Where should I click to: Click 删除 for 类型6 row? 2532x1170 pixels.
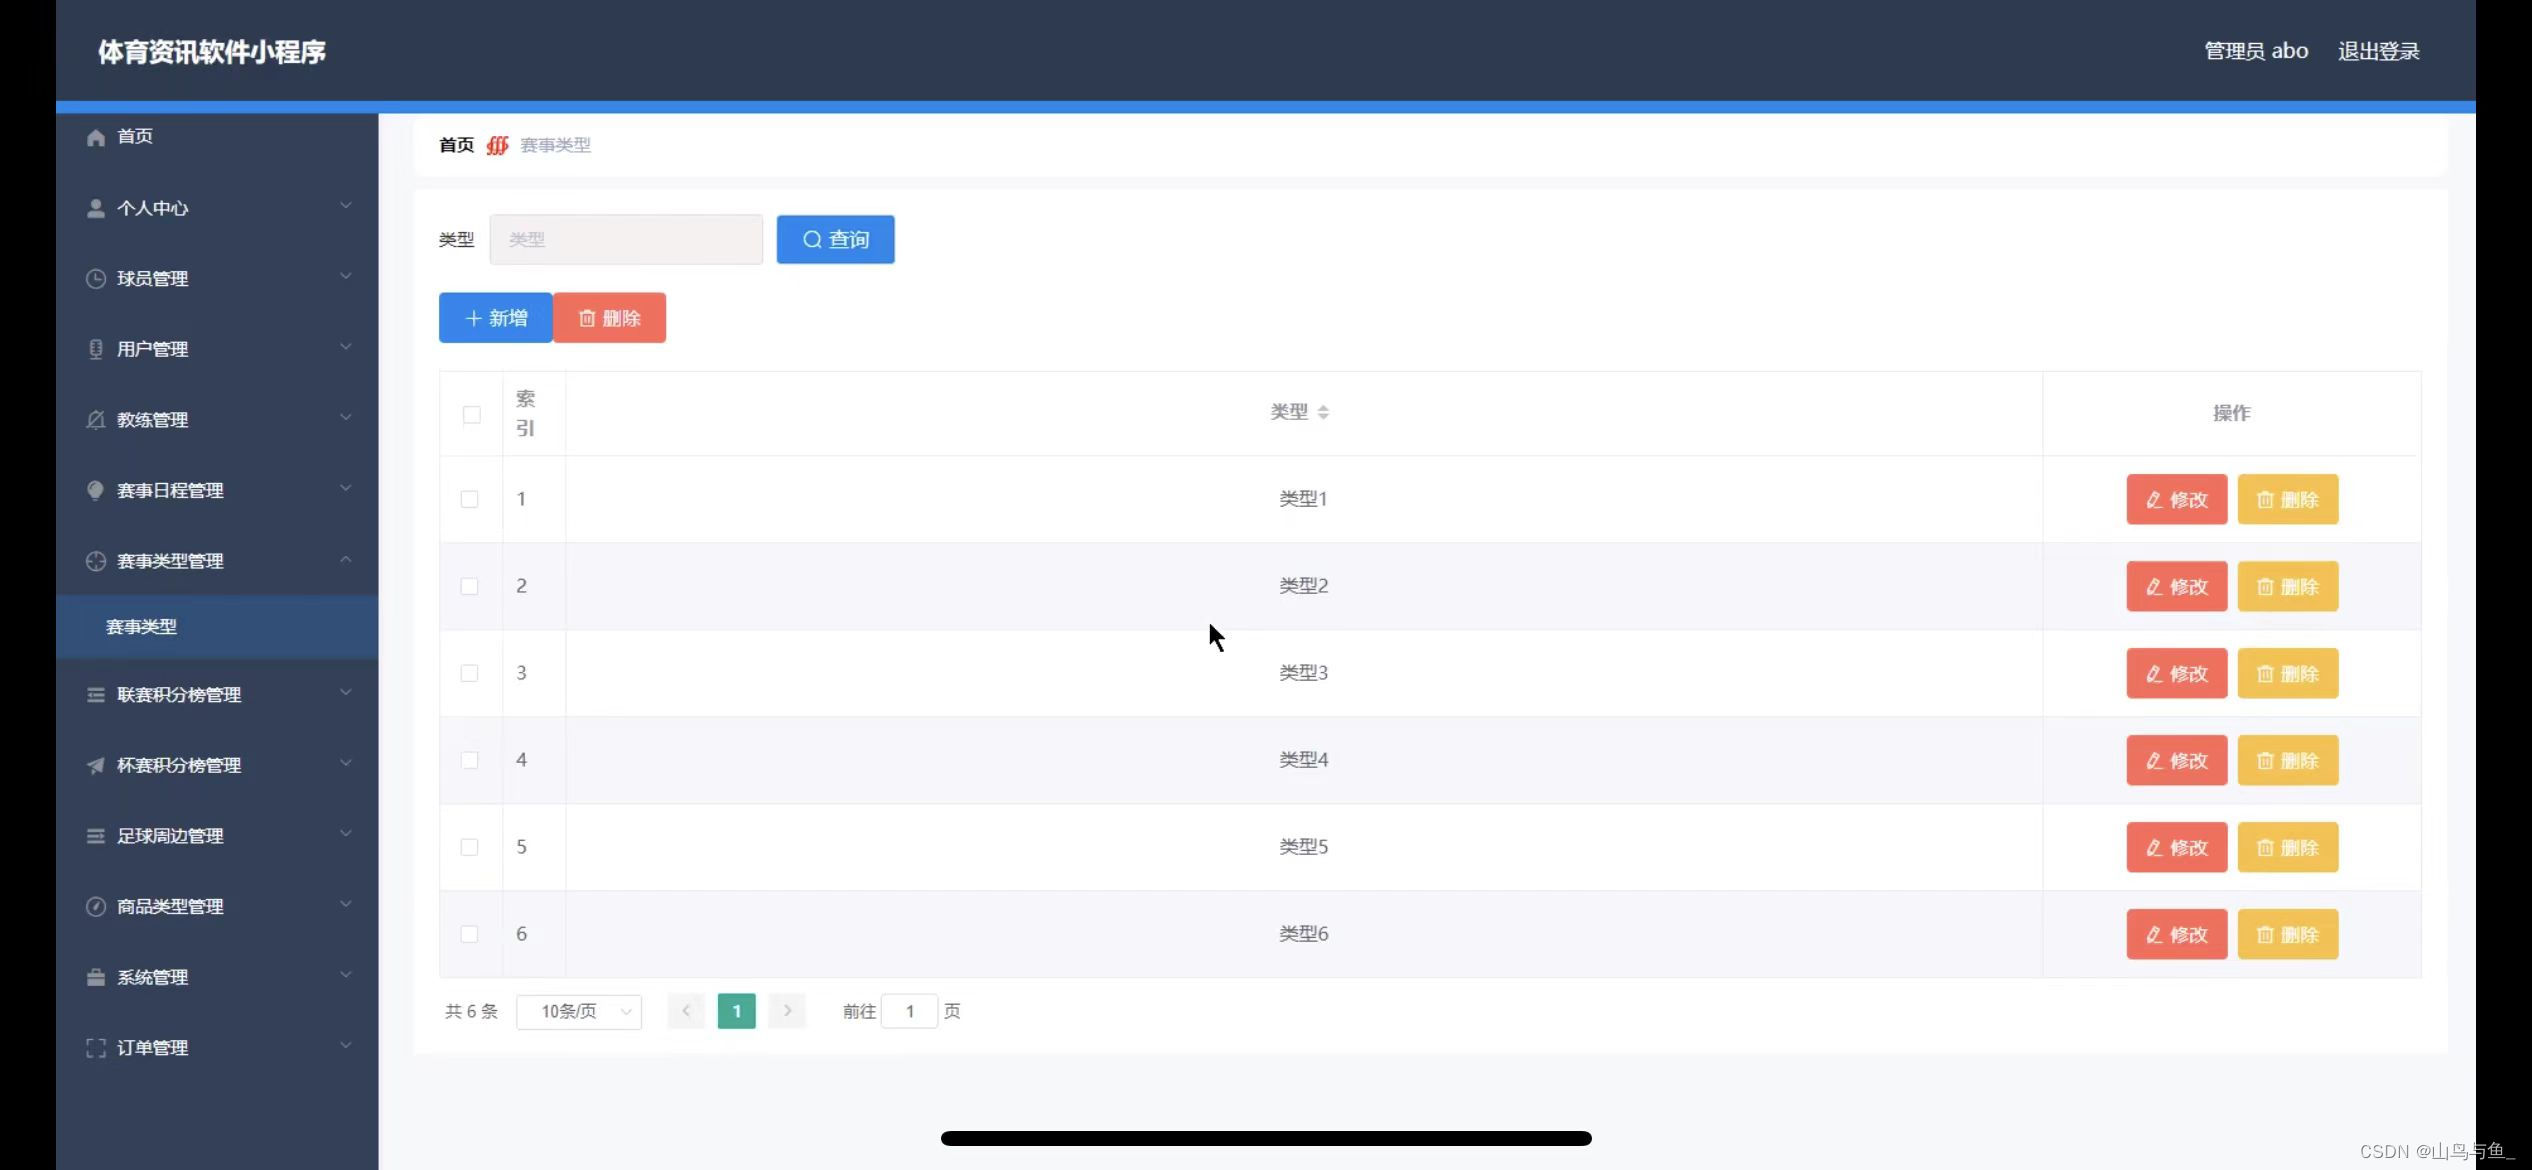[2288, 935]
